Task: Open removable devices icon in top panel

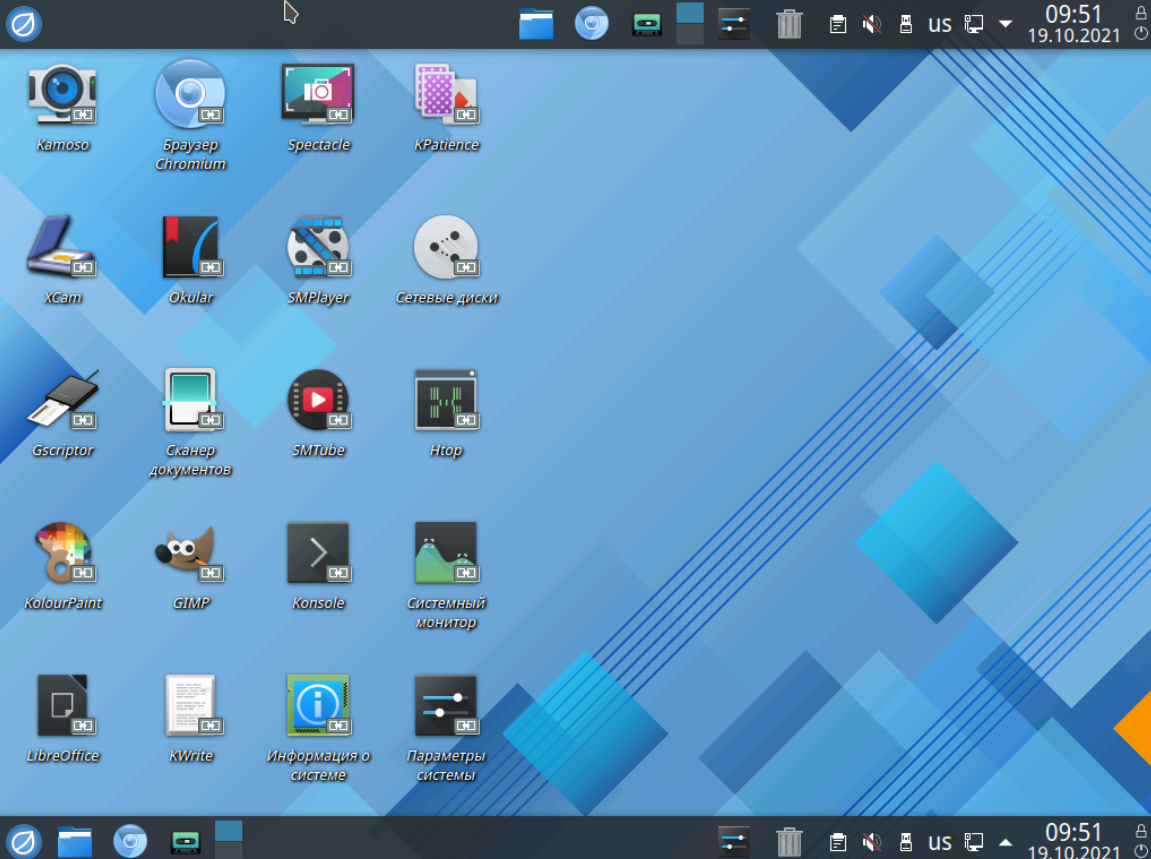Action: coord(906,24)
